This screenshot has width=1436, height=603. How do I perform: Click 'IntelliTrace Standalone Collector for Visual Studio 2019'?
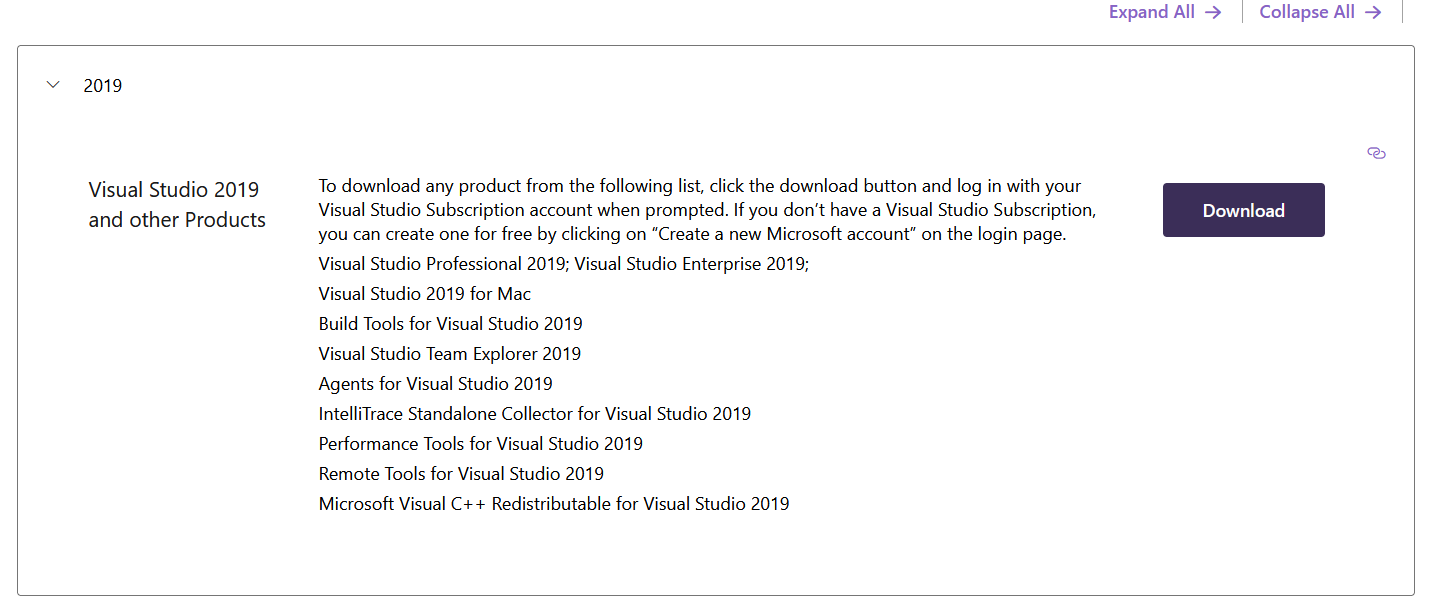click(535, 414)
